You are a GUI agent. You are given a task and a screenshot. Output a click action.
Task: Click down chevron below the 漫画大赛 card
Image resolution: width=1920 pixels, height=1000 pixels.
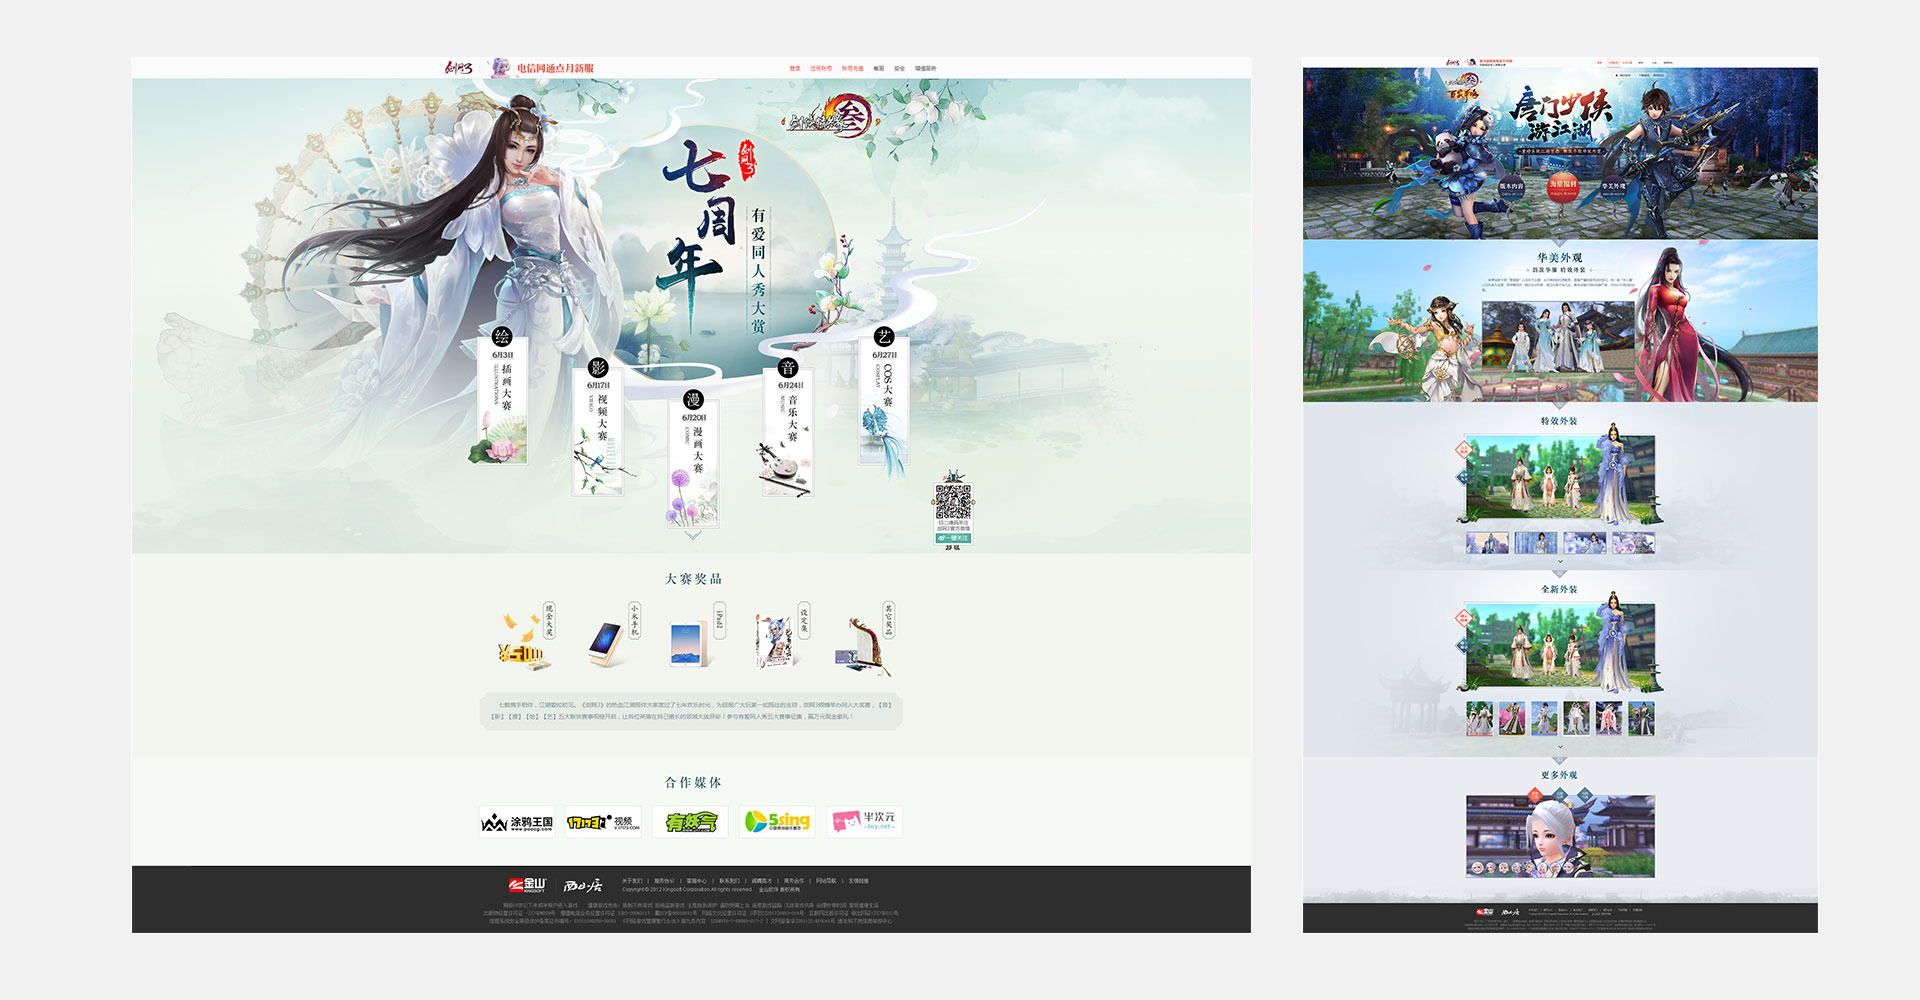(x=693, y=536)
